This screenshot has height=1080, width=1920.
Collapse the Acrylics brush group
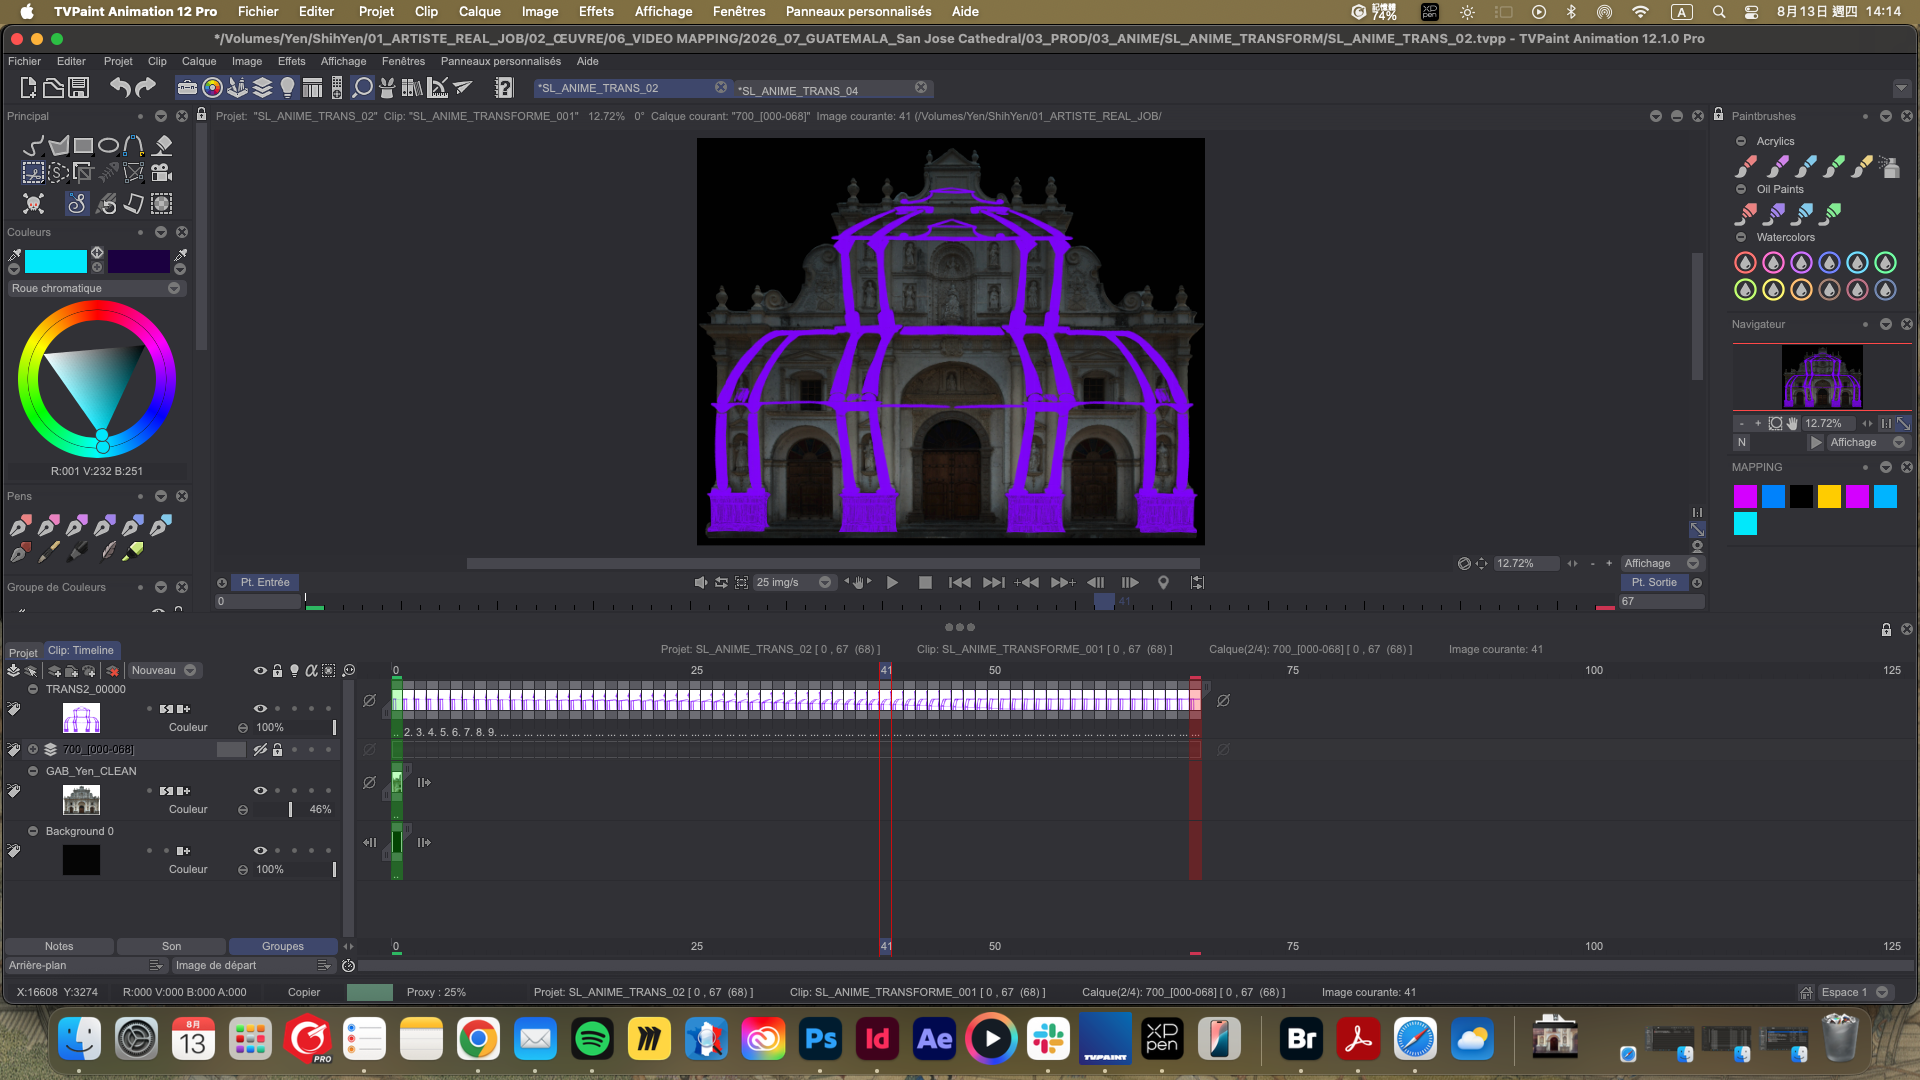pos(1741,142)
